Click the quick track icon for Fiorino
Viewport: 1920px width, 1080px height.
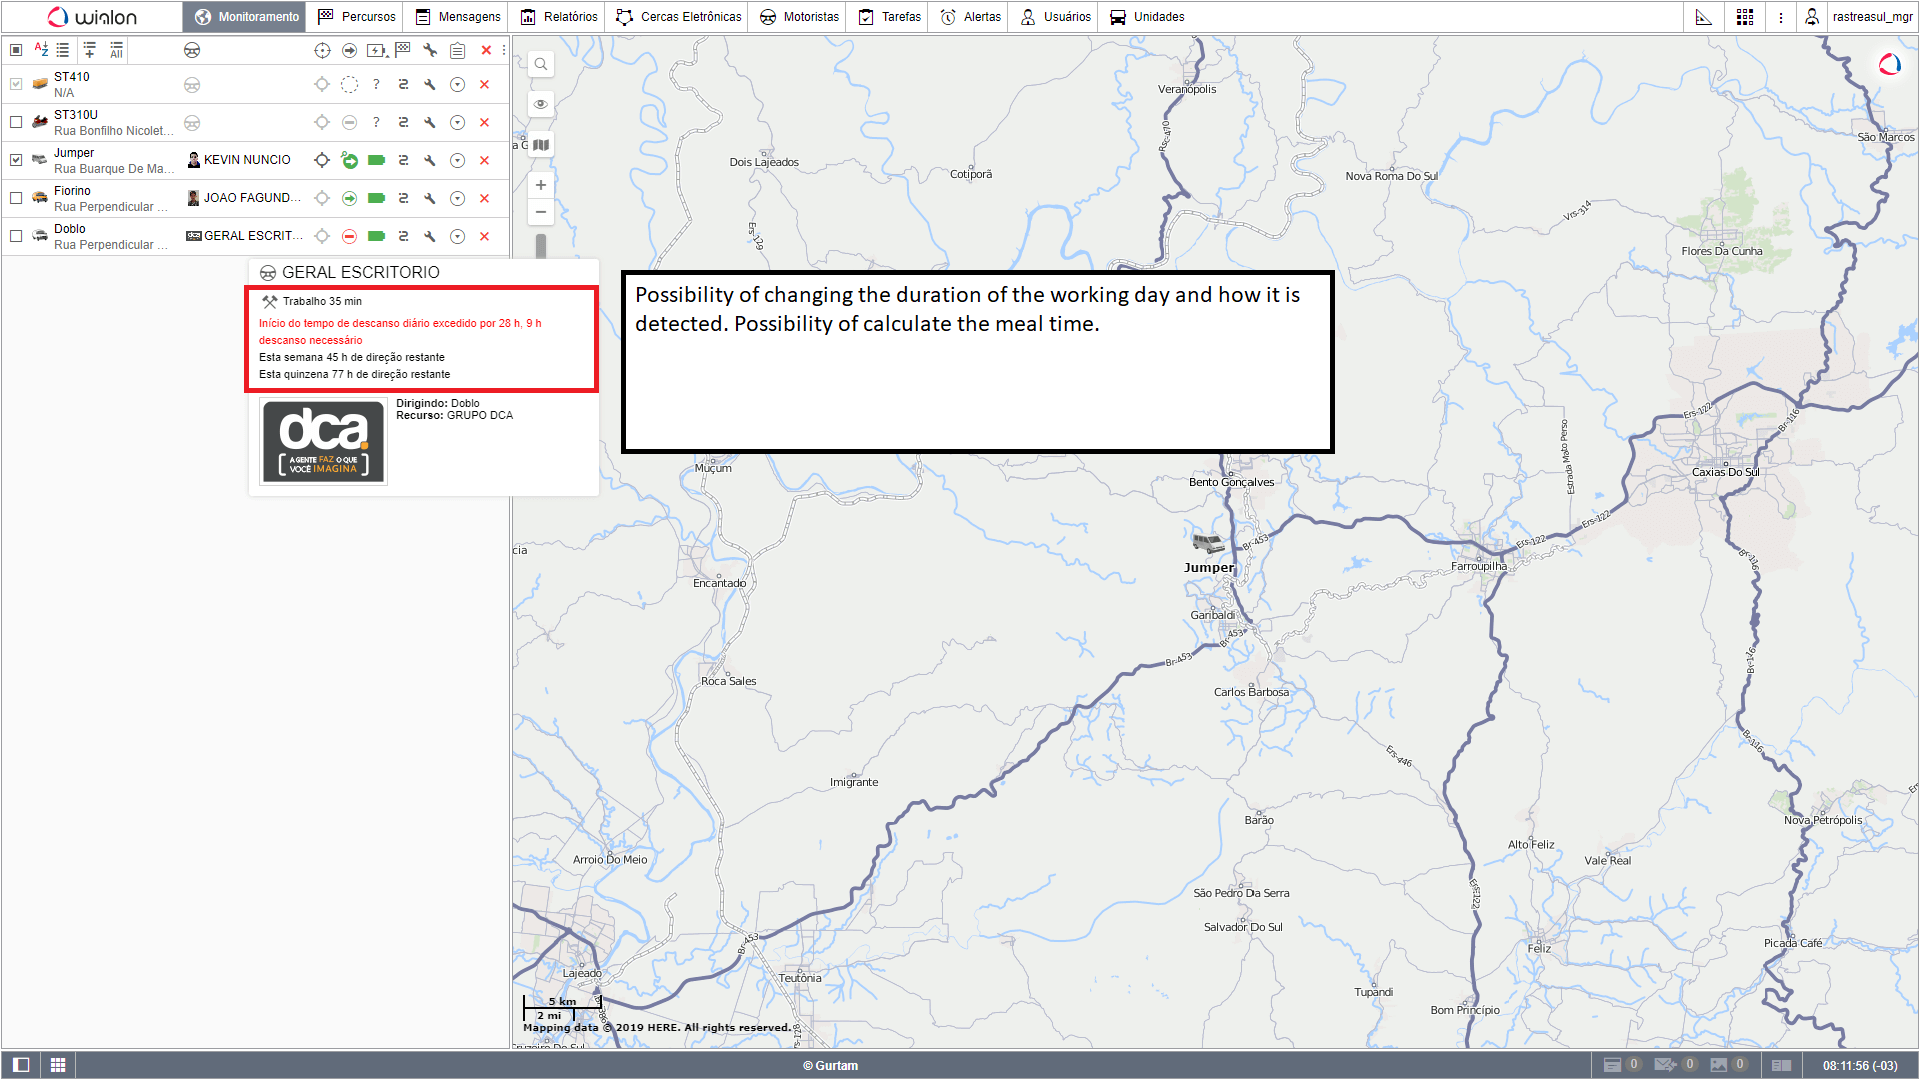tap(403, 198)
